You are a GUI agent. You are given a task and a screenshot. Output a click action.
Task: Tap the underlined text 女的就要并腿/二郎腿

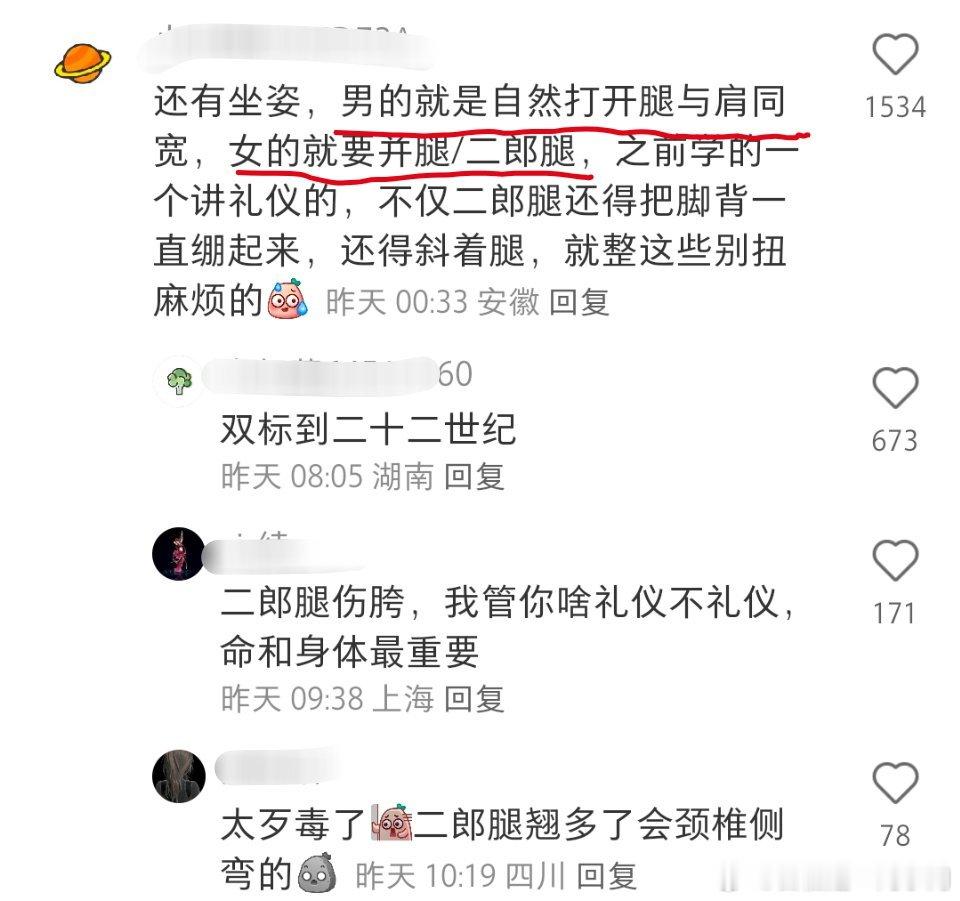(403, 152)
